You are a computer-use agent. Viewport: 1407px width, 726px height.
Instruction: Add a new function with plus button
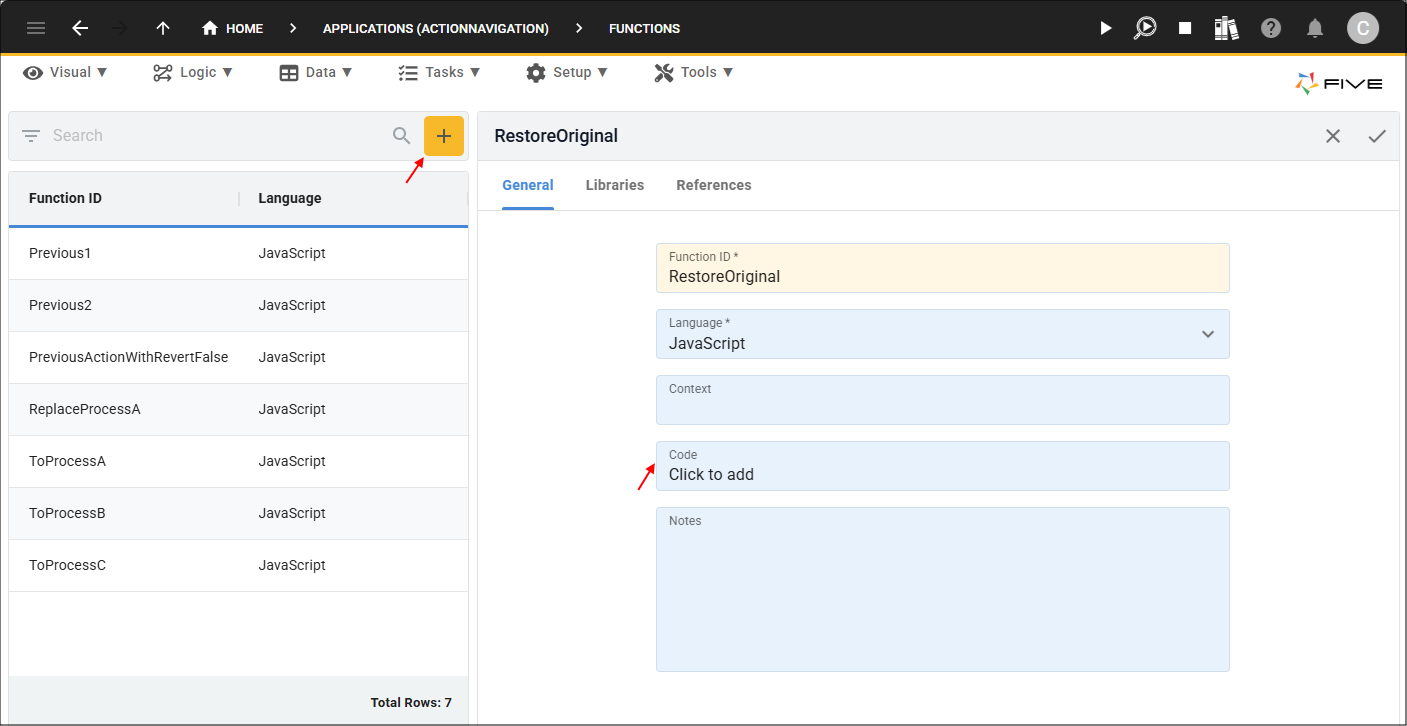[x=444, y=136]
